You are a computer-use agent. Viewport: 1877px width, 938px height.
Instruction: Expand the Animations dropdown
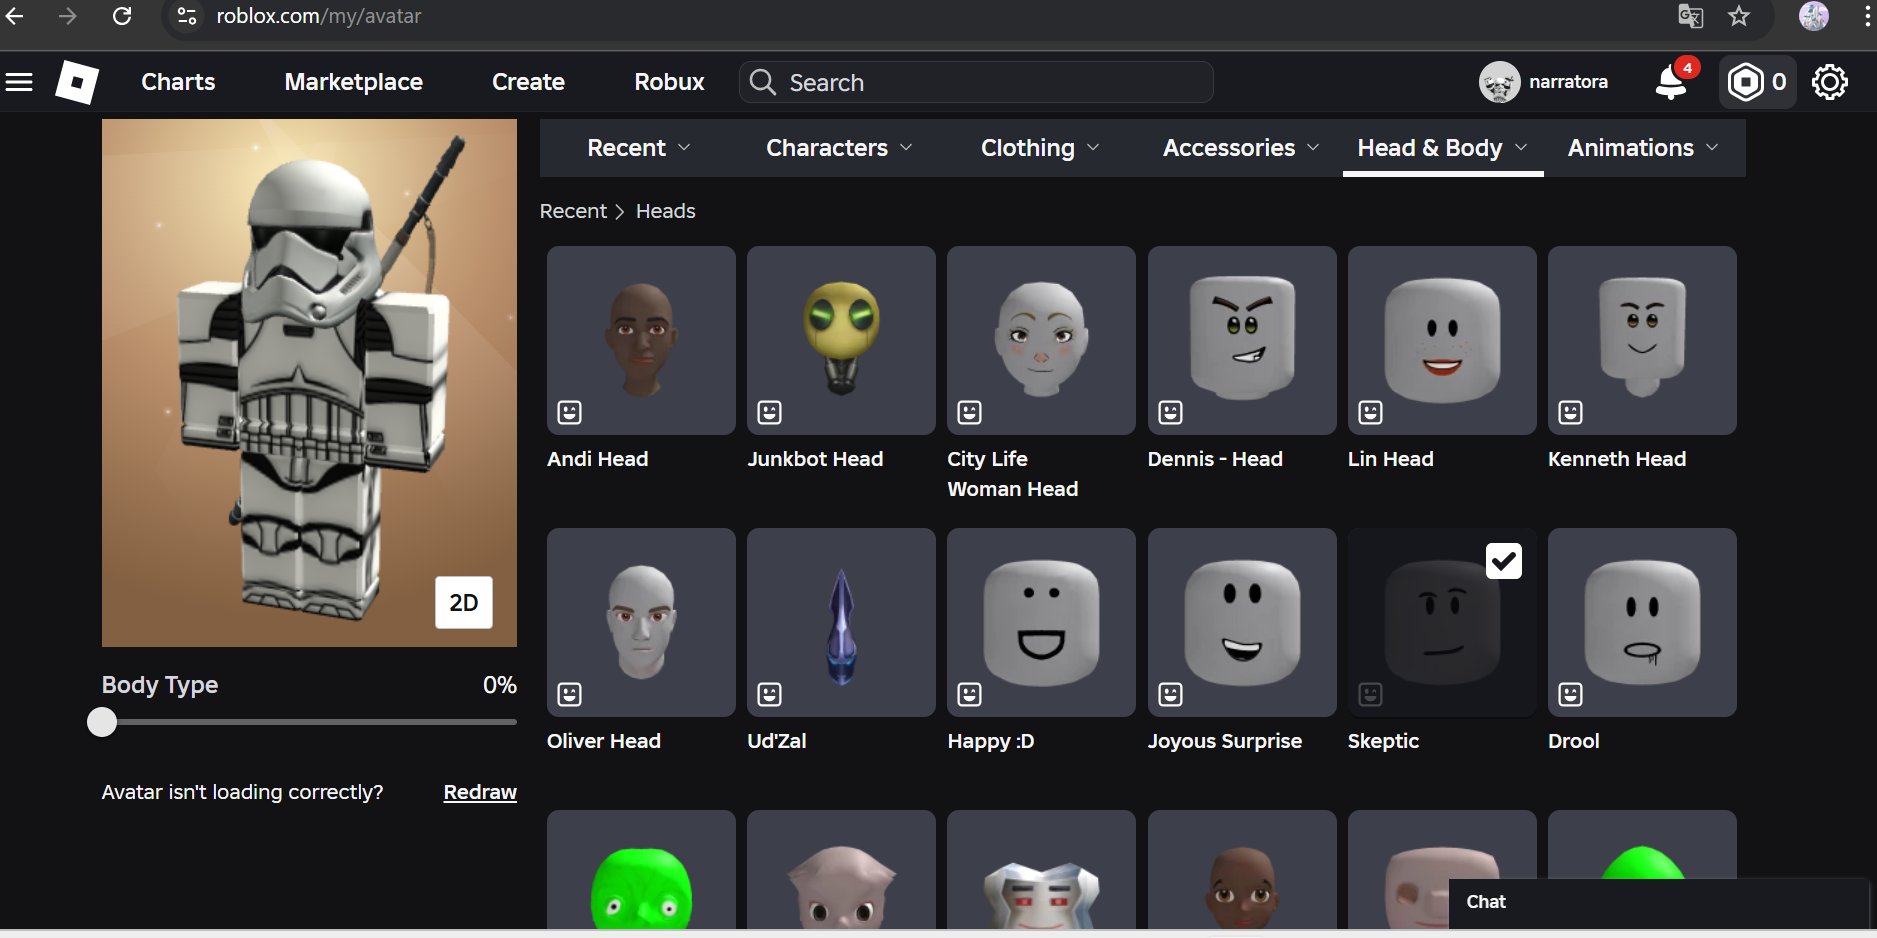pyautogui.click(x=1643, y=148)
